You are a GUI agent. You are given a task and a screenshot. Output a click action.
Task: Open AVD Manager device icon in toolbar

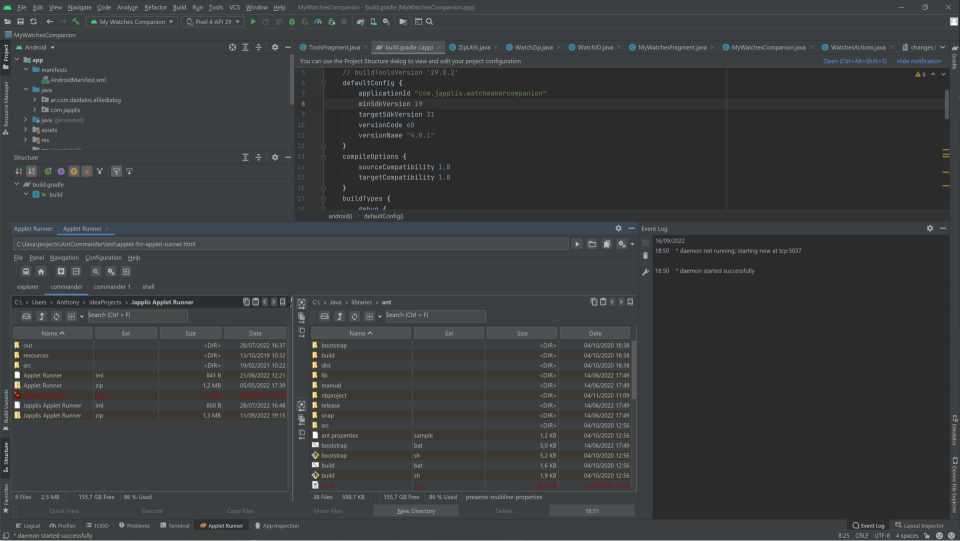click(x=373, y=21)
